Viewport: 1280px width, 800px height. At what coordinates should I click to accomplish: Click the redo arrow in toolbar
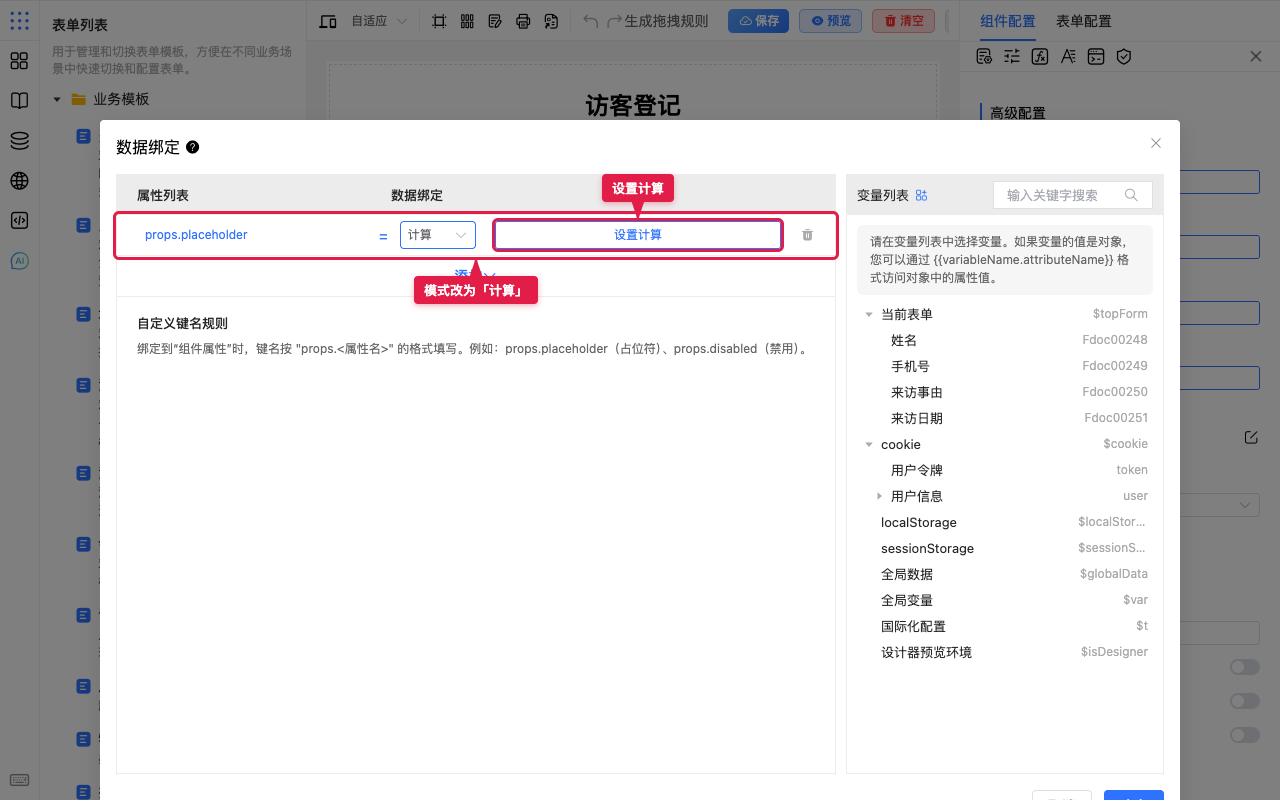click(x=615, y=21)
